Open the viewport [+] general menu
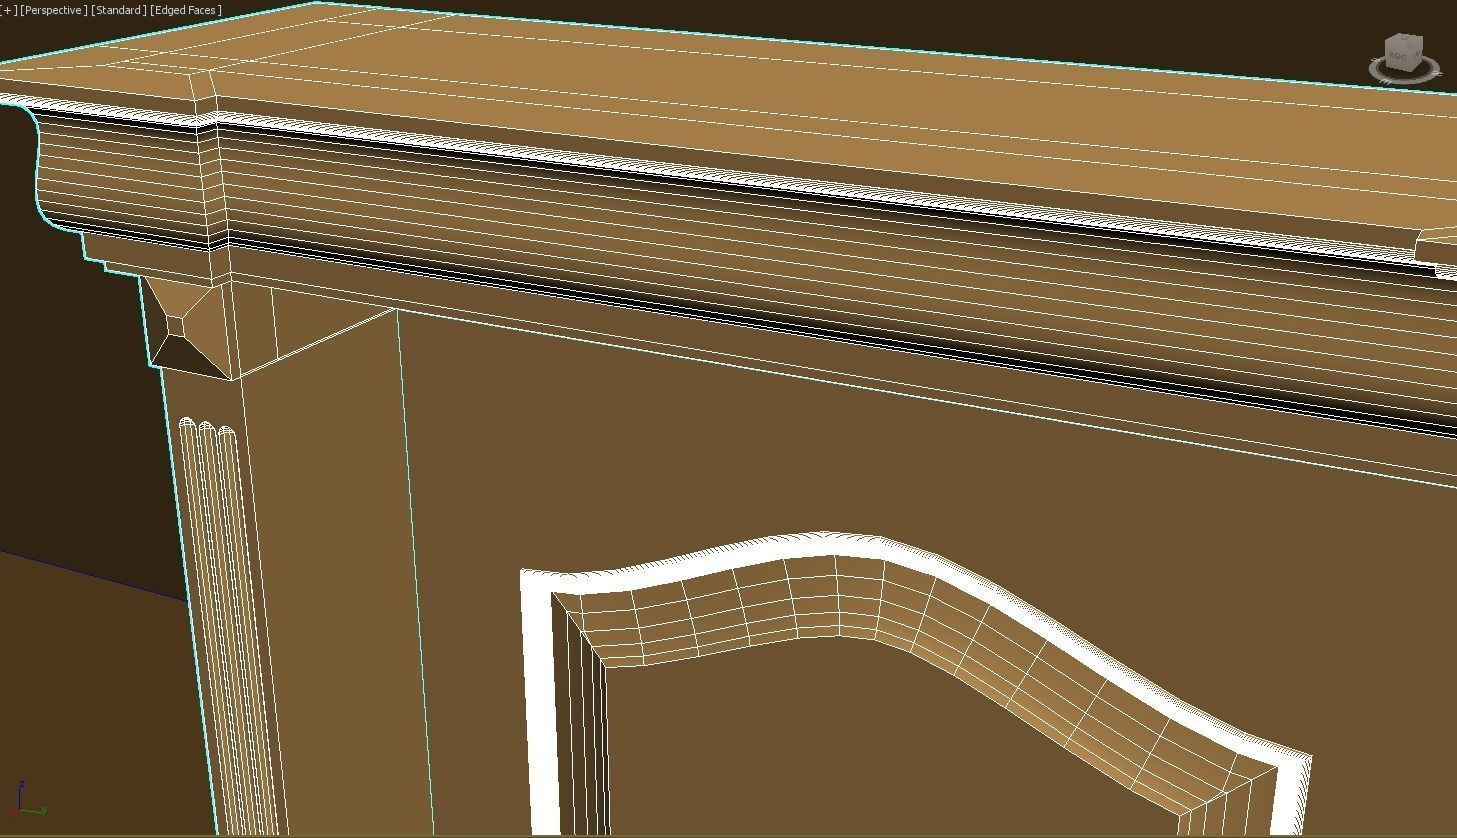Viewport: 1457px width, 838px height. click(x=8, y=10)
